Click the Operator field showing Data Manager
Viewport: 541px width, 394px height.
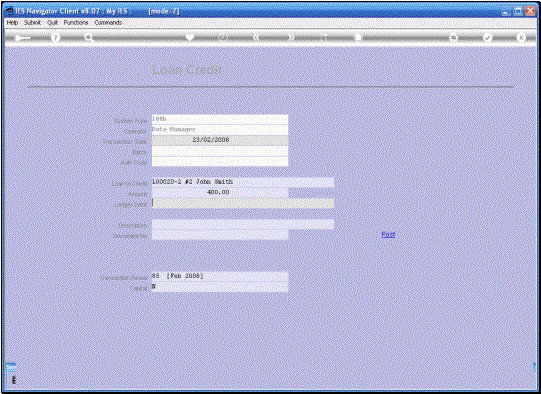[x=220, y=130]
